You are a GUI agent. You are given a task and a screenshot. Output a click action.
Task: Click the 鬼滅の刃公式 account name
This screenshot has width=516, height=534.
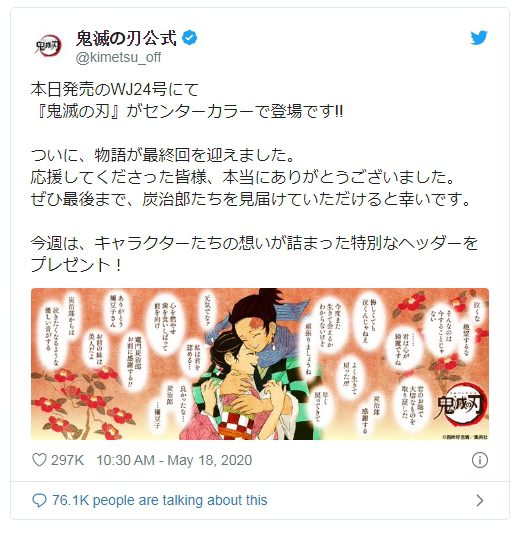click(x=126, y=38)
